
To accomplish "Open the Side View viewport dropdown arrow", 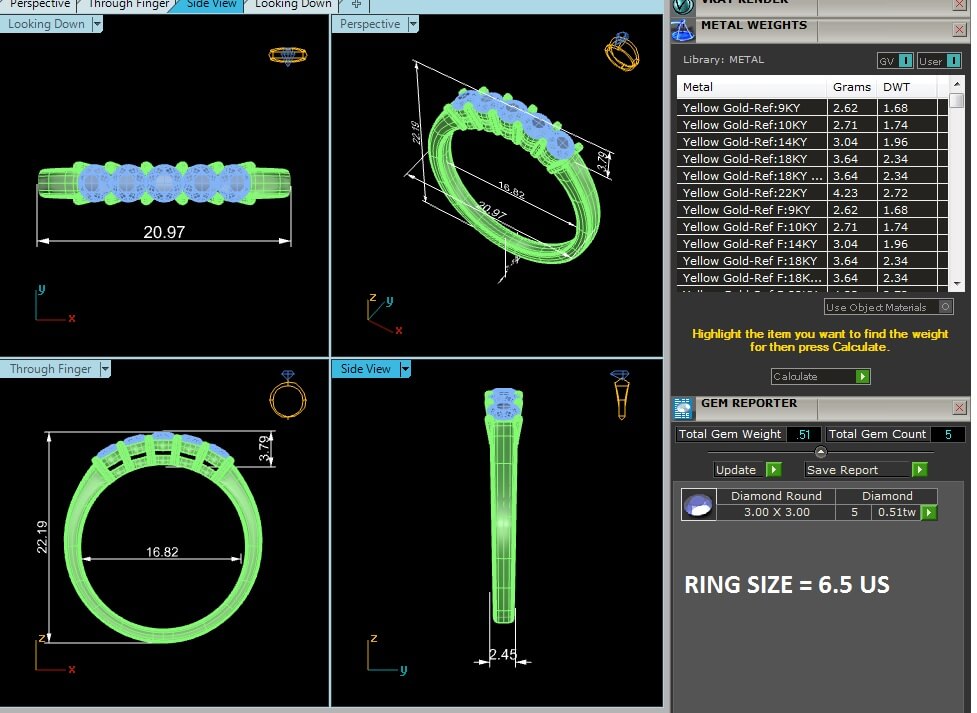I will pyautogui.click(x=405, y=369).
